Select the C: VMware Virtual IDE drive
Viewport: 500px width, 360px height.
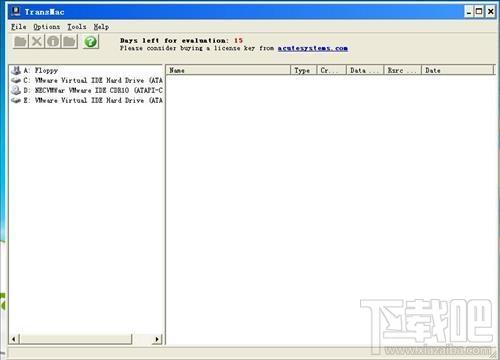point(87,80)
